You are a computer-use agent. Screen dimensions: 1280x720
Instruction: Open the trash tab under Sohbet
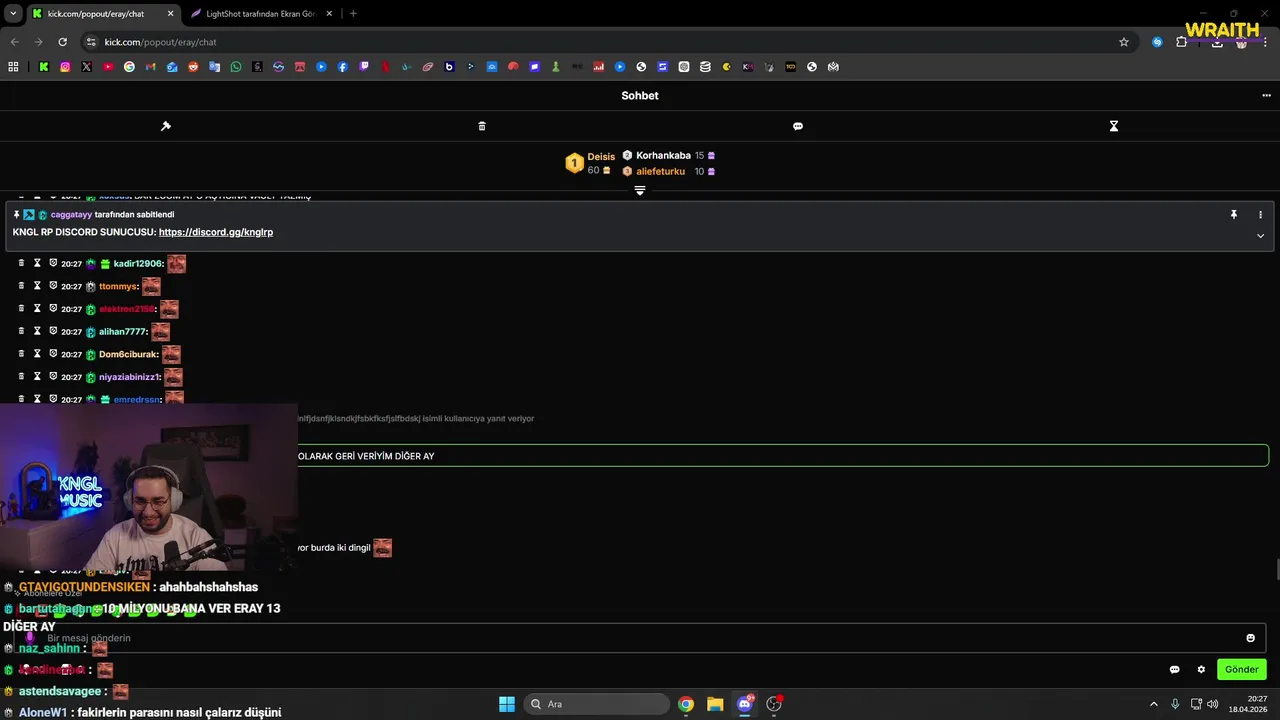click(482, 126)
